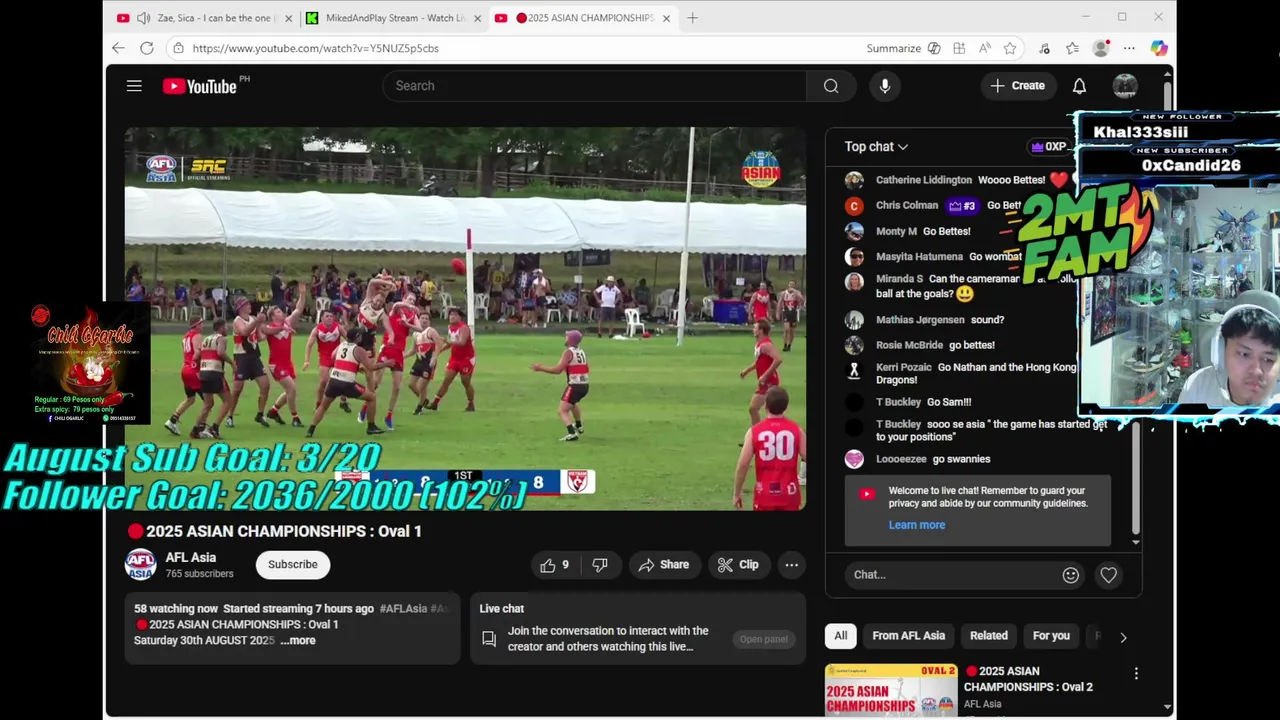The height and width of the screenshot is (720, 1280).
Task: Open the YouTube hamburger guide menu
Action: (x=134, y=86)
